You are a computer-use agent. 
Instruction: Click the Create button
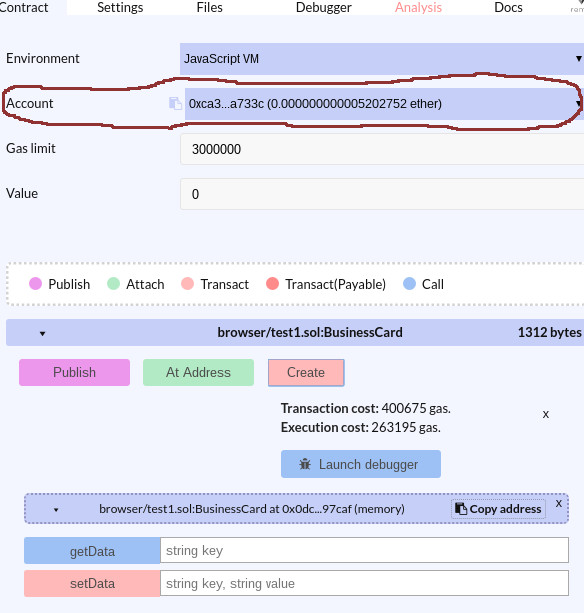pos(306,373)
